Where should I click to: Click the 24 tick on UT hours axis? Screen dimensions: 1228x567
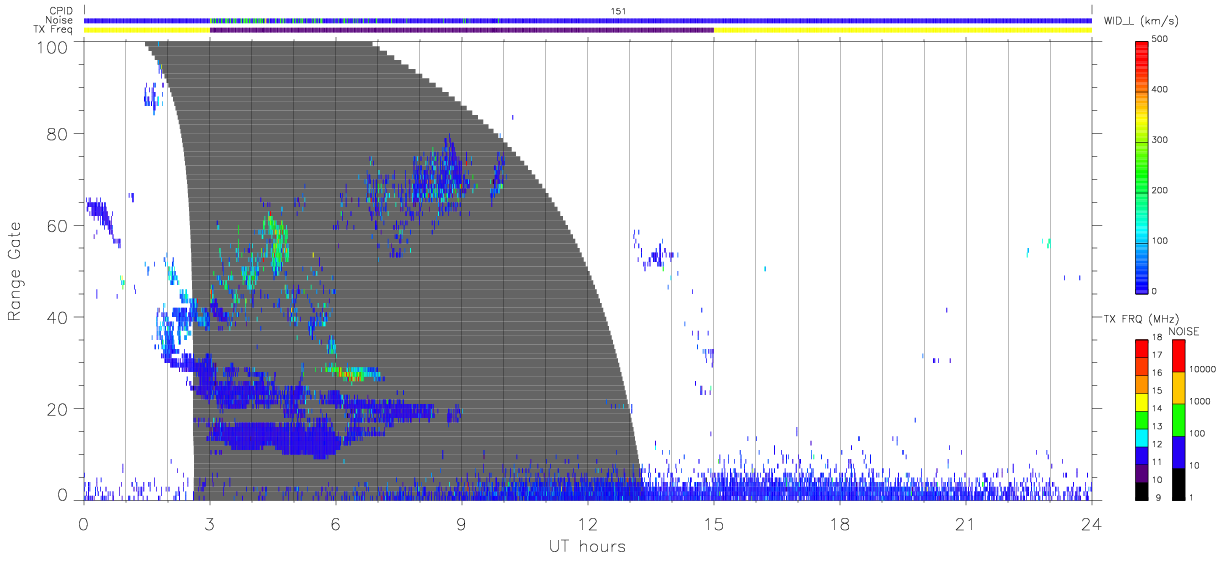click(1091, 524)
